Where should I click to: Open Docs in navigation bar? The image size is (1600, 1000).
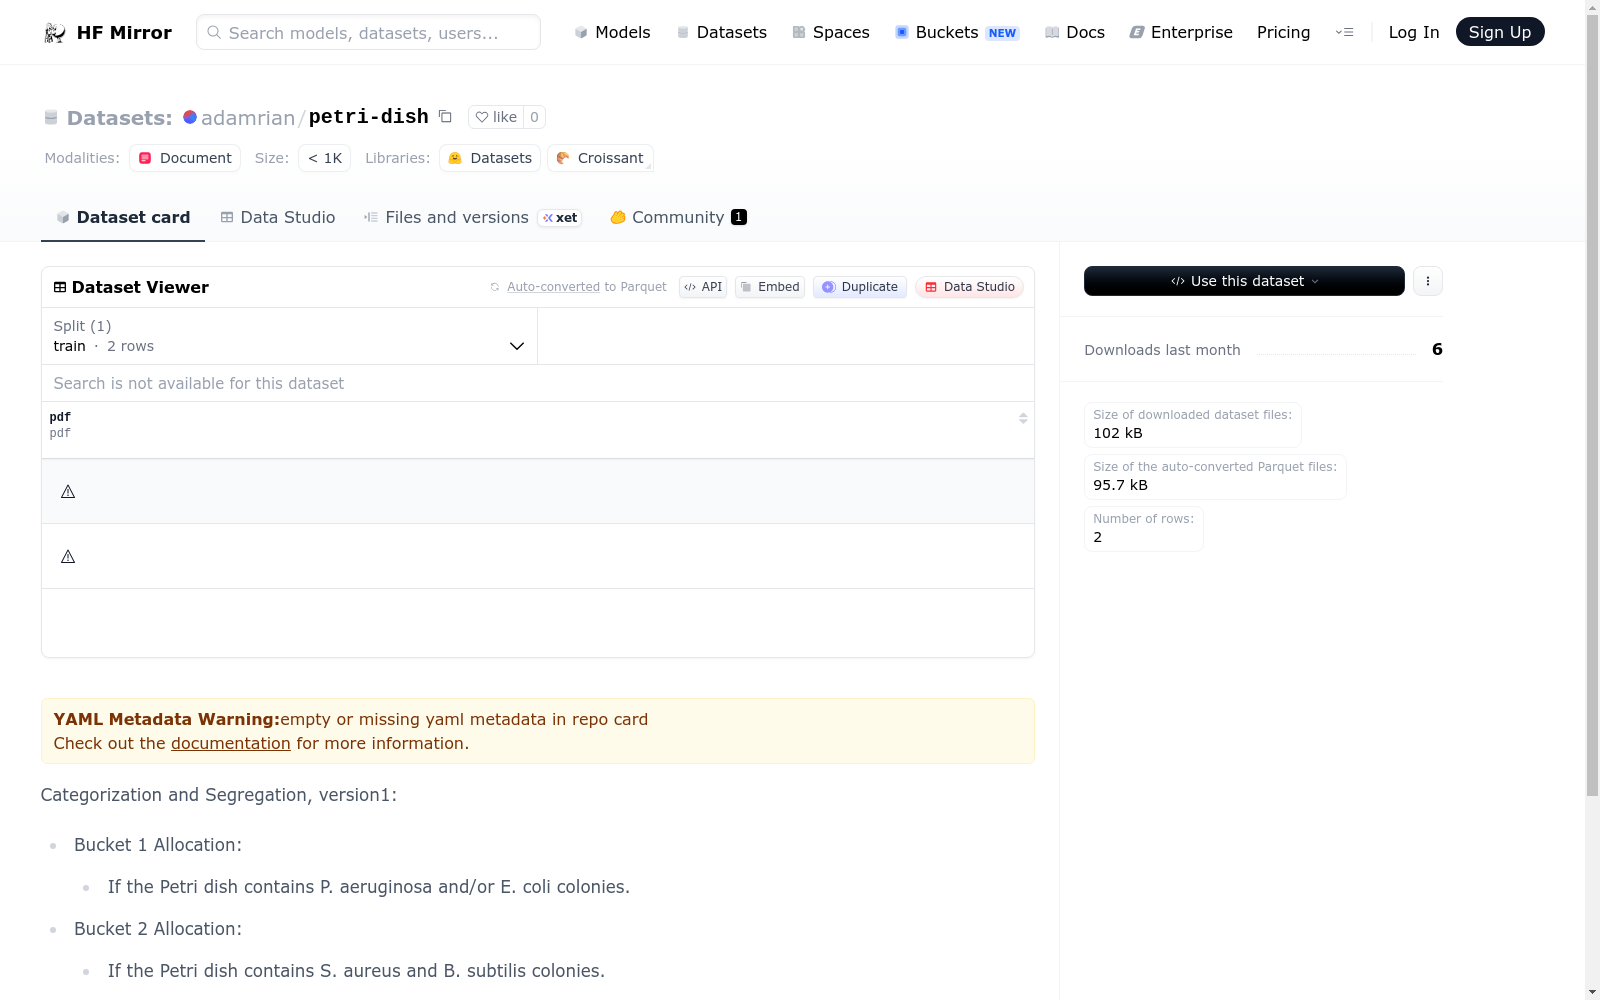(1074, 33)
